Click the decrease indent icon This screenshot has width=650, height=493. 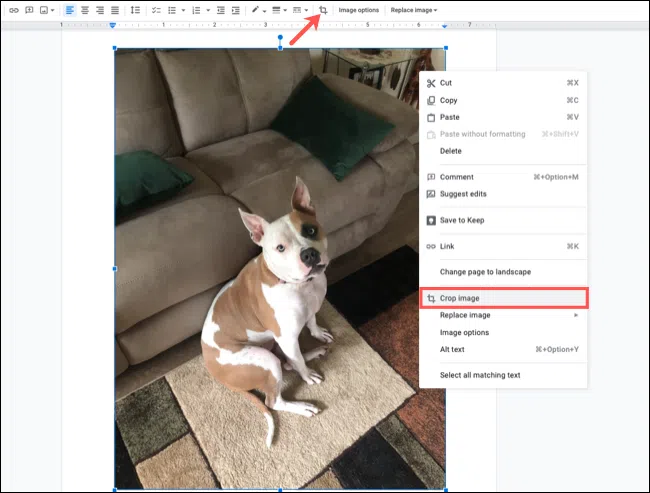[218, 10]
